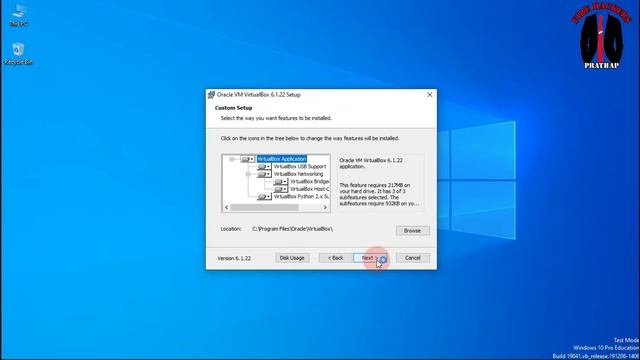Viewport: 640px width, 360px height.
Task: Open the Disk Usage dialog
Action: [x=292, y=258]
